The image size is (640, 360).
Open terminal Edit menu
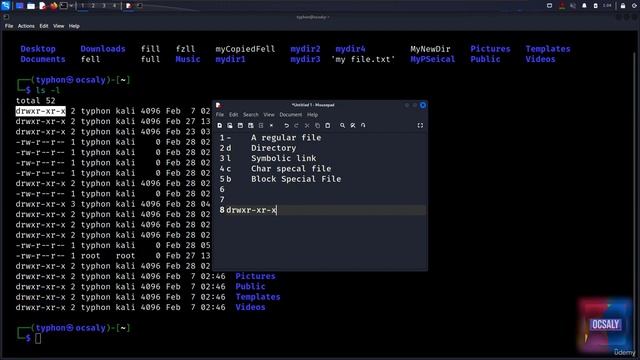(44, 26)
